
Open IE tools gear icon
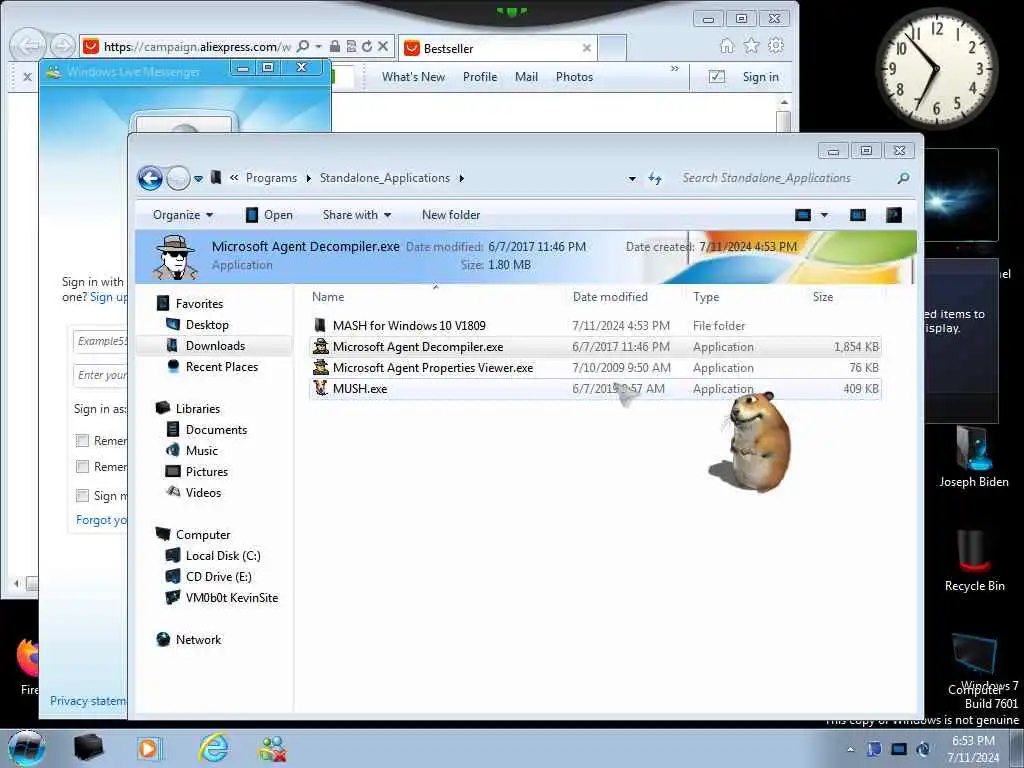tap(776, 46)
